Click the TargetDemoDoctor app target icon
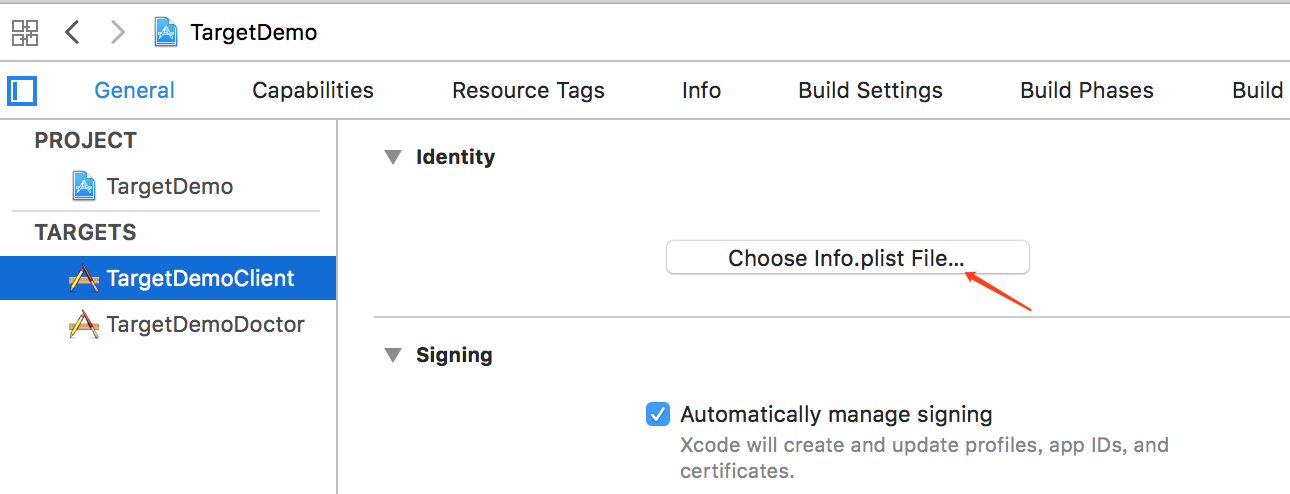Image resolution: width=1290 pixels, height=494 pixels. pyautogui.click(x=84, y=324)
